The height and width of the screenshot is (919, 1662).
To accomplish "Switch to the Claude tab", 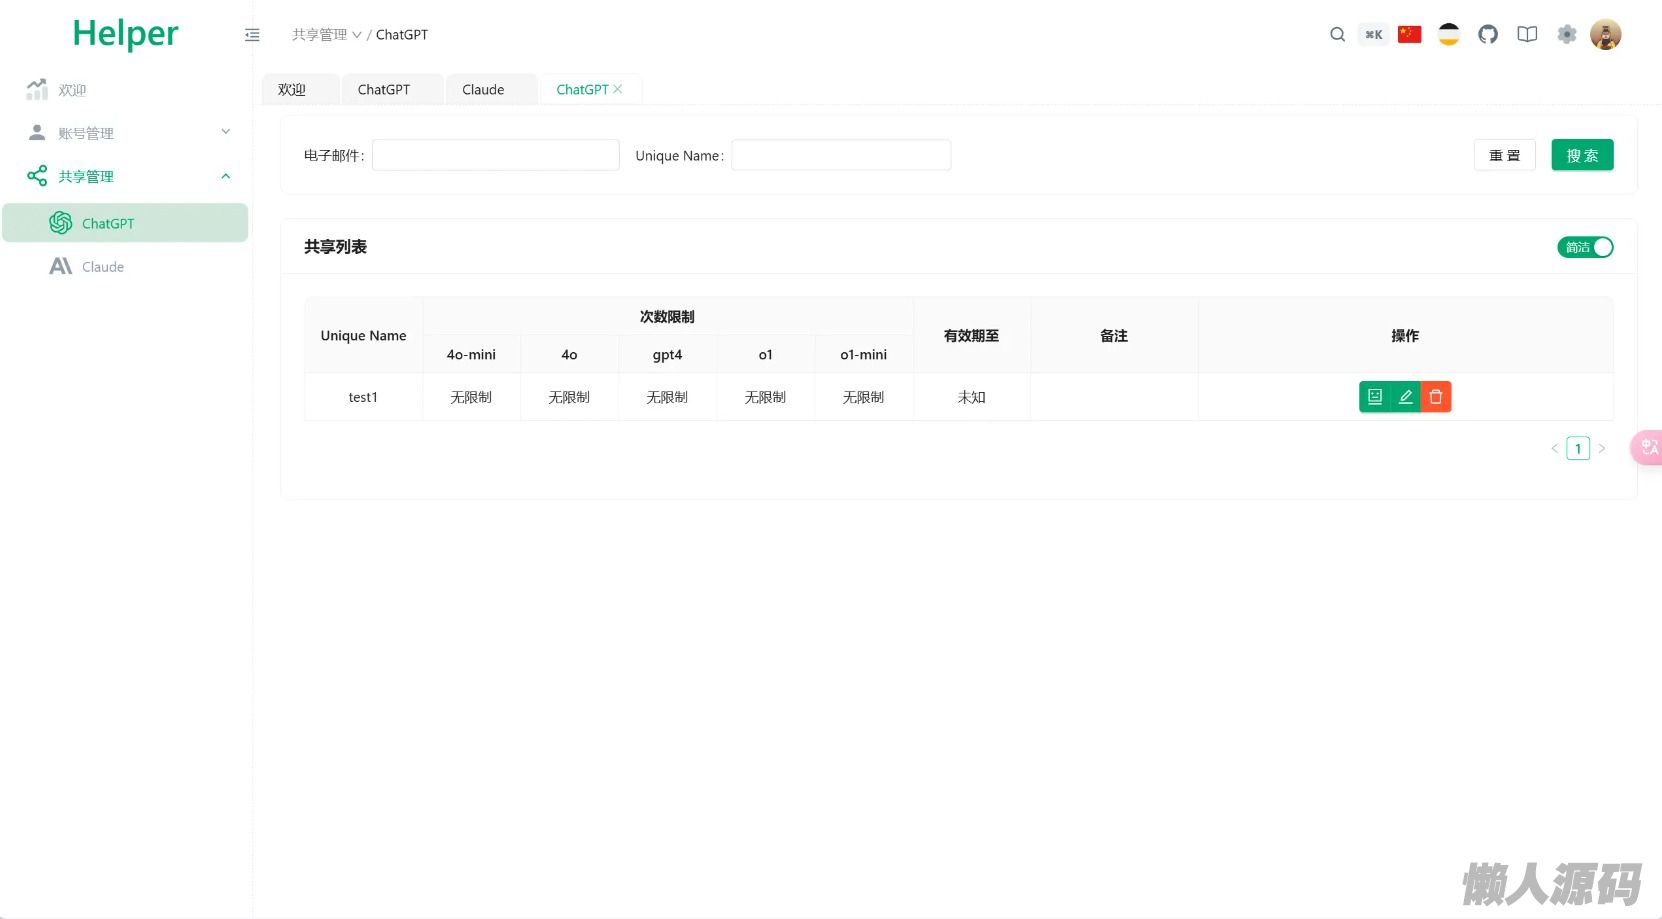I will [x=483, y=90].
